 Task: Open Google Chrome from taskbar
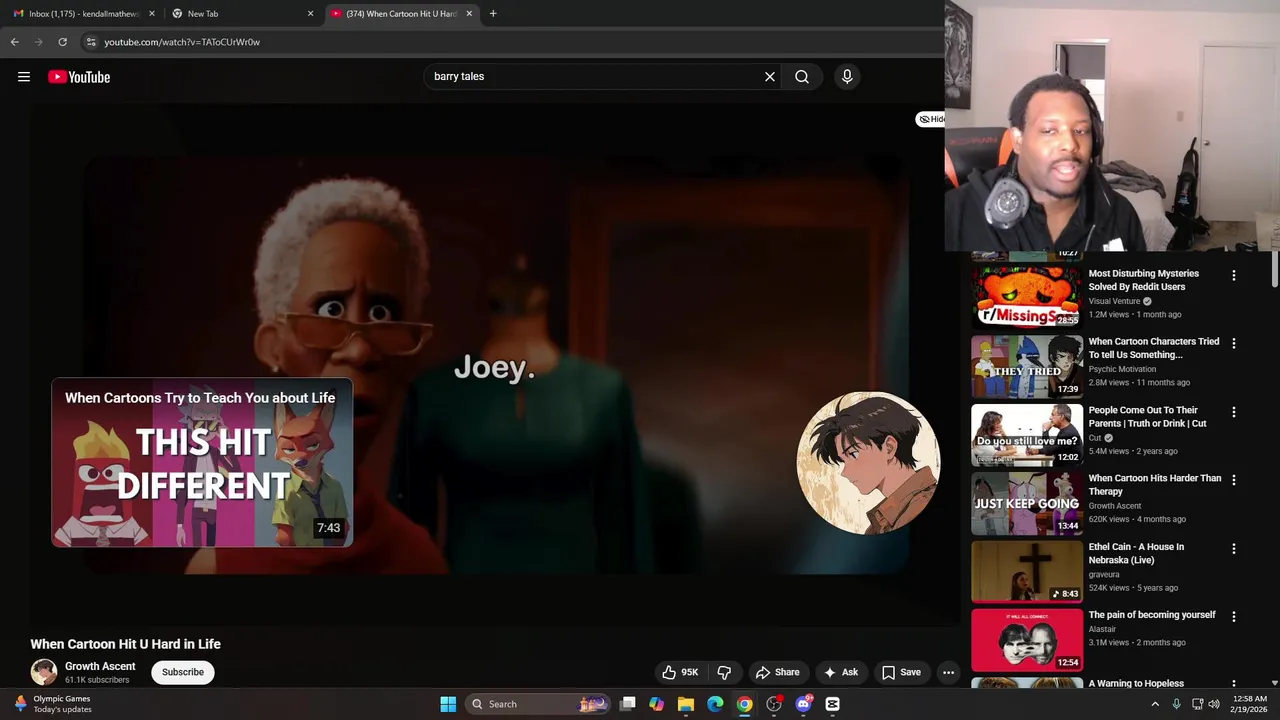745,704
